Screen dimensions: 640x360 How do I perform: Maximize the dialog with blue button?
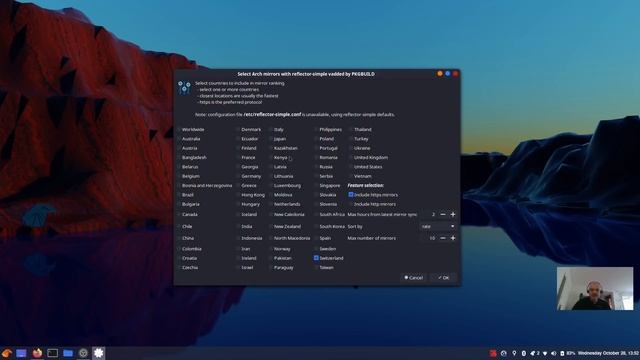pyautogui.click(x=448, y=74)
